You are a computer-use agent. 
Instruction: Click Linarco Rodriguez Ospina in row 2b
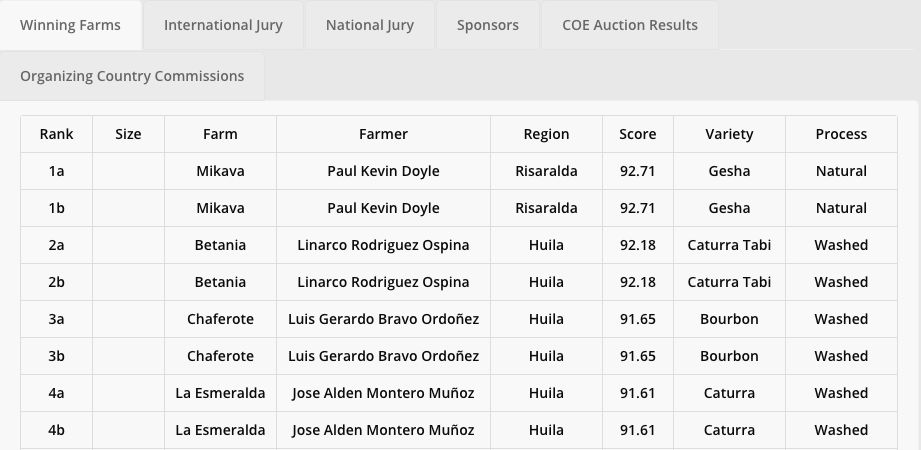coord(384,282)
